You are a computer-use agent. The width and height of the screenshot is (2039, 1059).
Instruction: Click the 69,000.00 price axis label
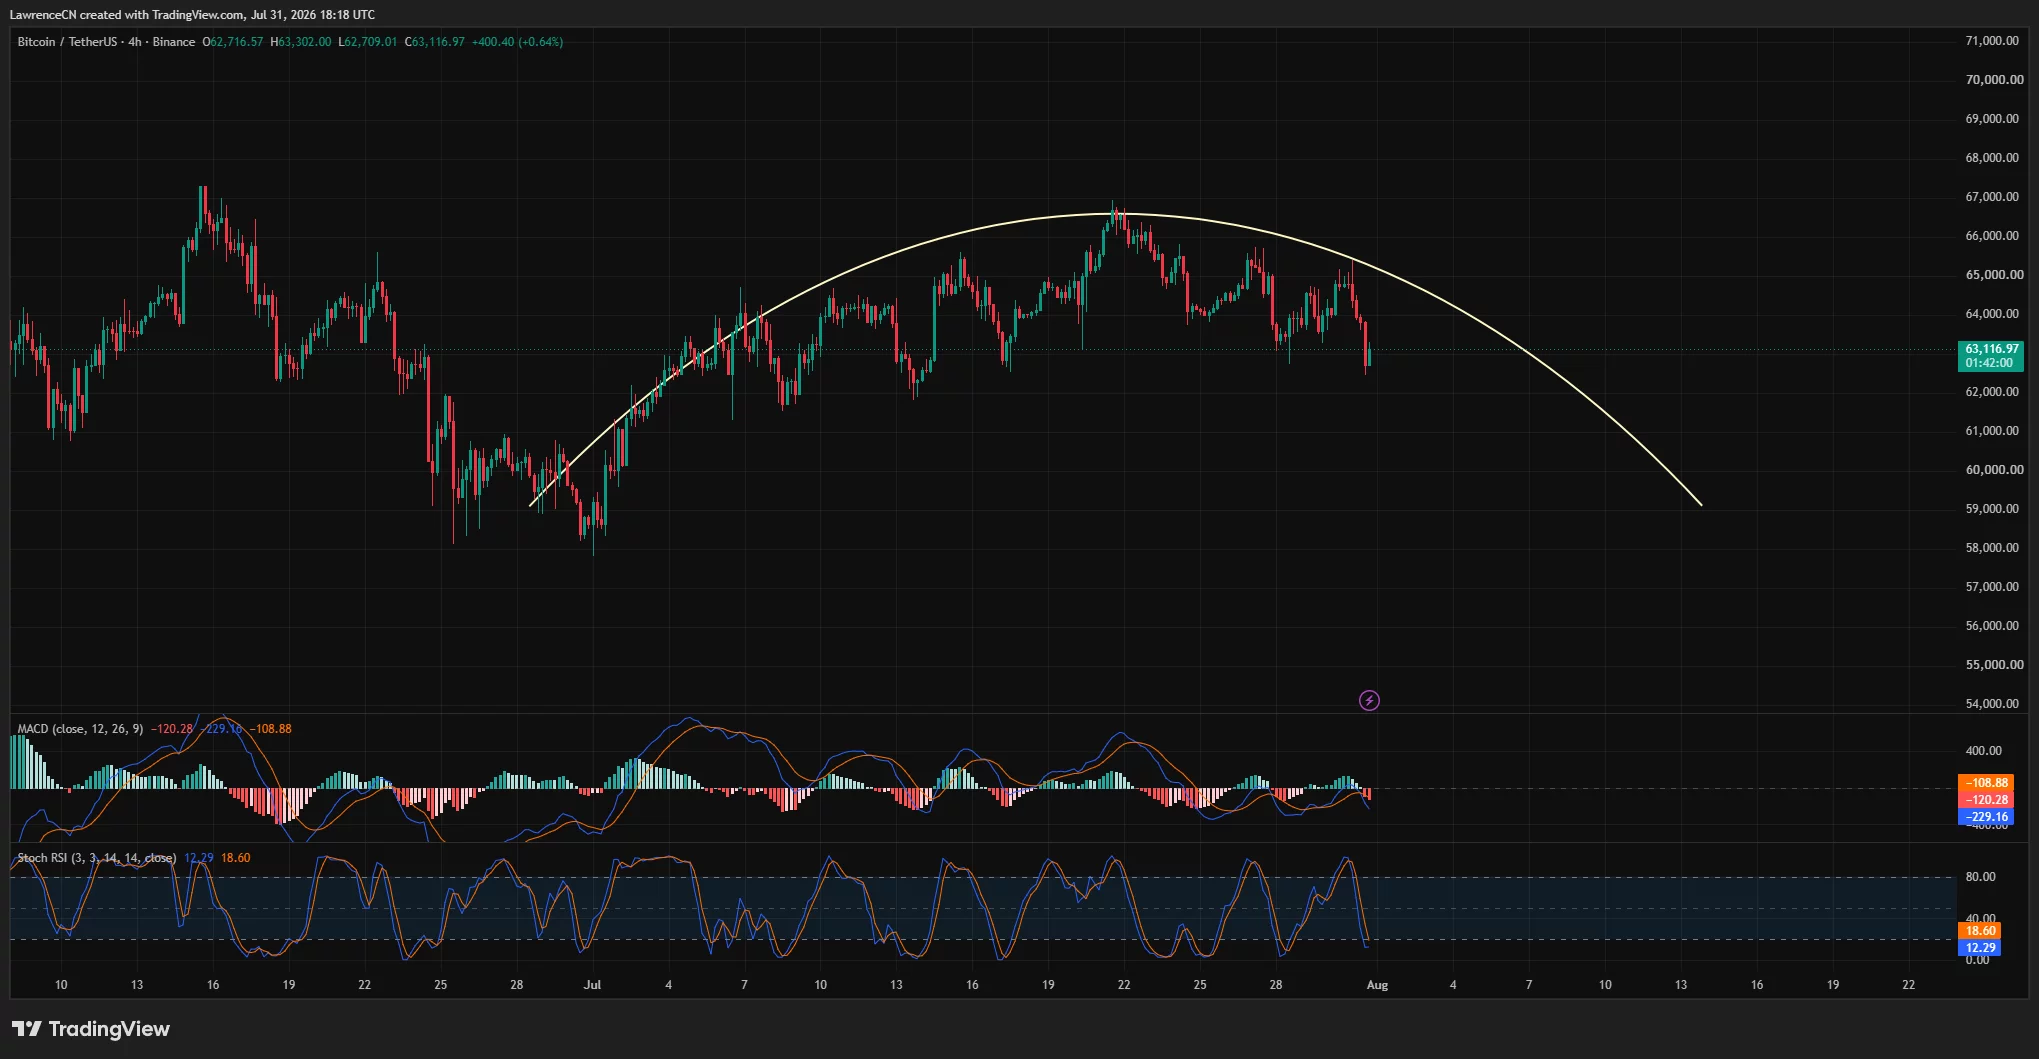(x=1992, y=119)
